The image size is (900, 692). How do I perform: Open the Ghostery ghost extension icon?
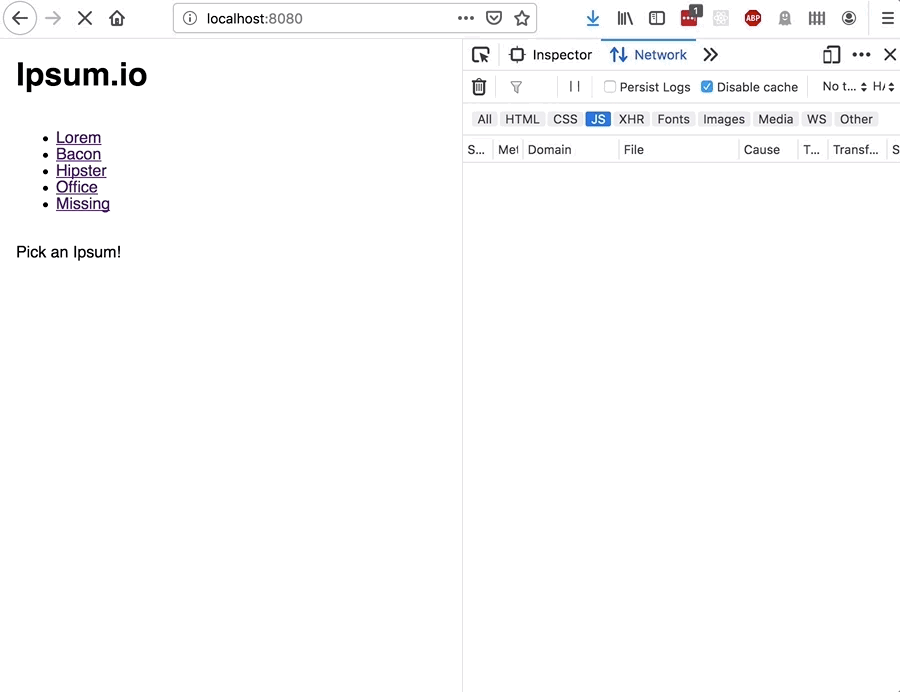click(785, 18)
